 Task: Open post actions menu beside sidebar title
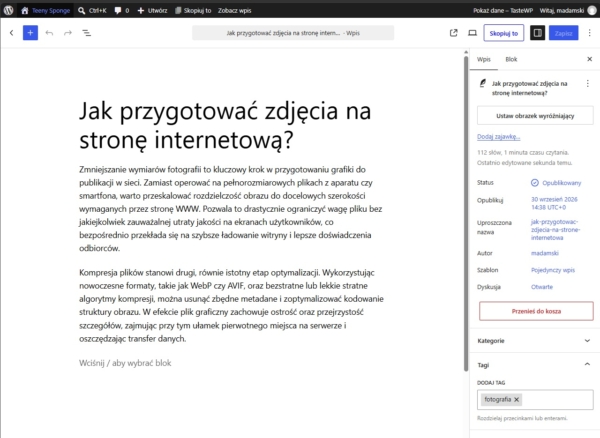(x=587, y=83)
